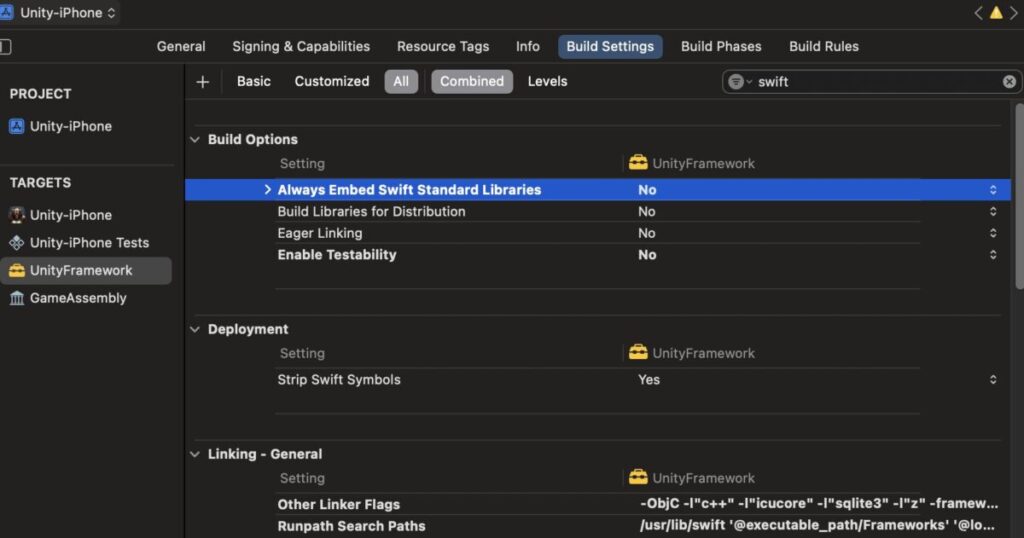This screenshot has width=1024, height=538.
Task: Select the UnityFramework target
Action: (x=86, y=270)
